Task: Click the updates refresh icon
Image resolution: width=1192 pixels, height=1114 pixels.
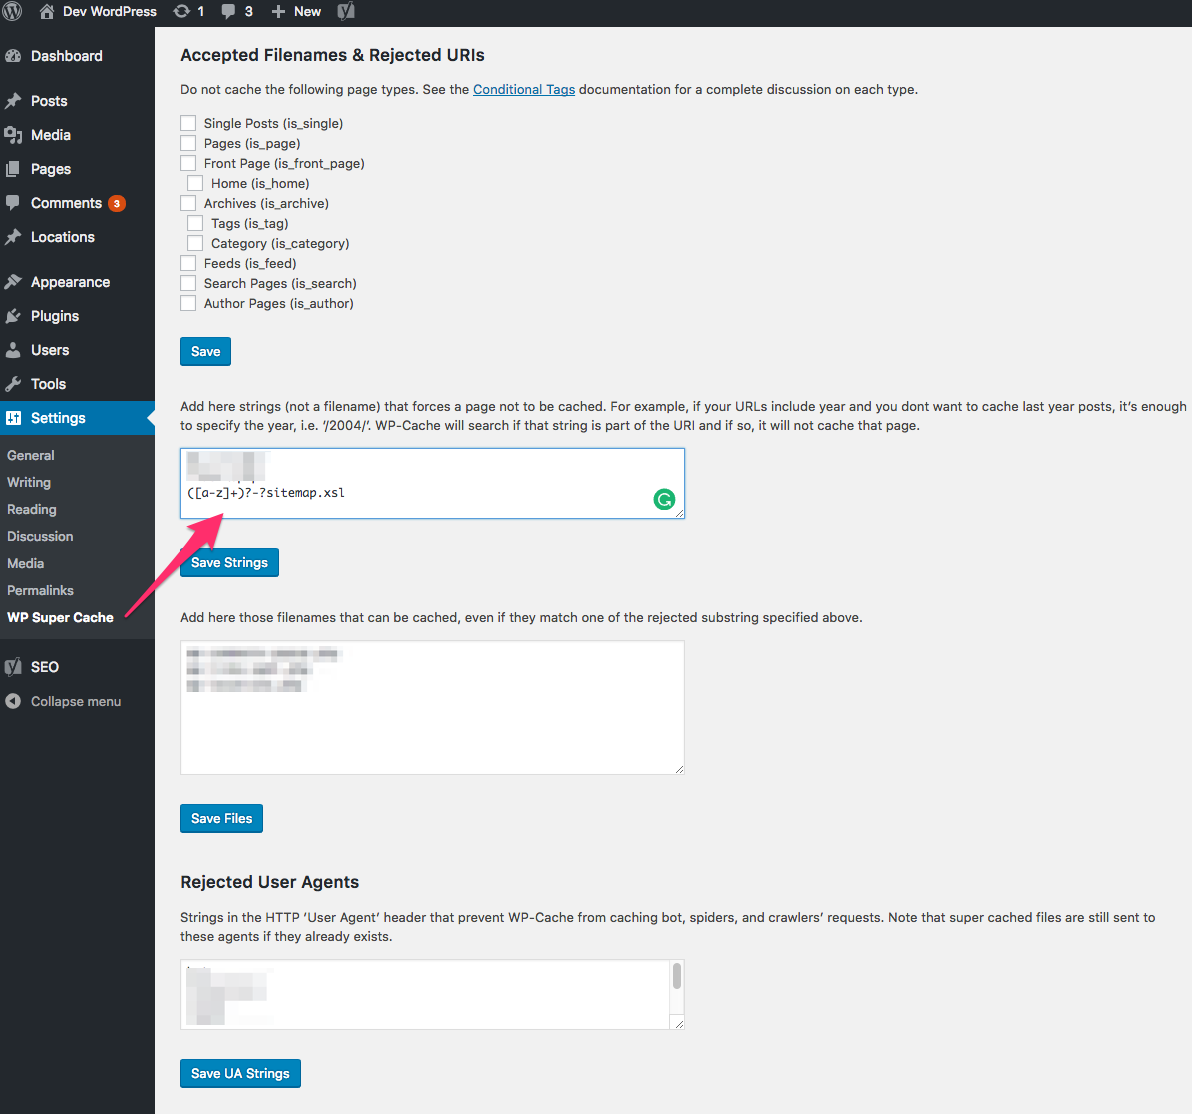Action: [181, 11]
